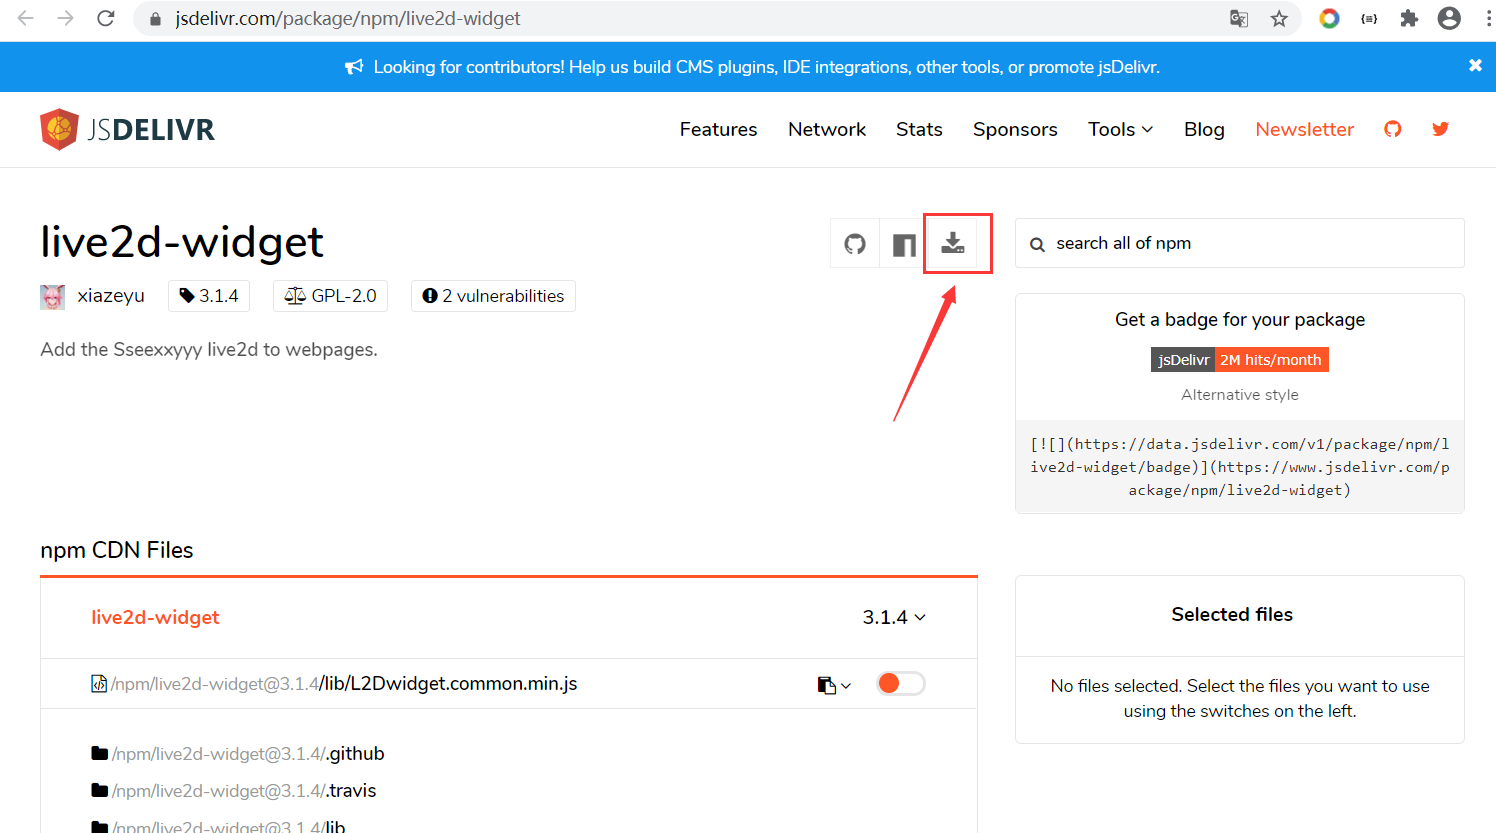Image resolution: width=1496 pixels, height=833 pixels.
Task: Click the search all of npm field
Action: tap(1240, 243)
